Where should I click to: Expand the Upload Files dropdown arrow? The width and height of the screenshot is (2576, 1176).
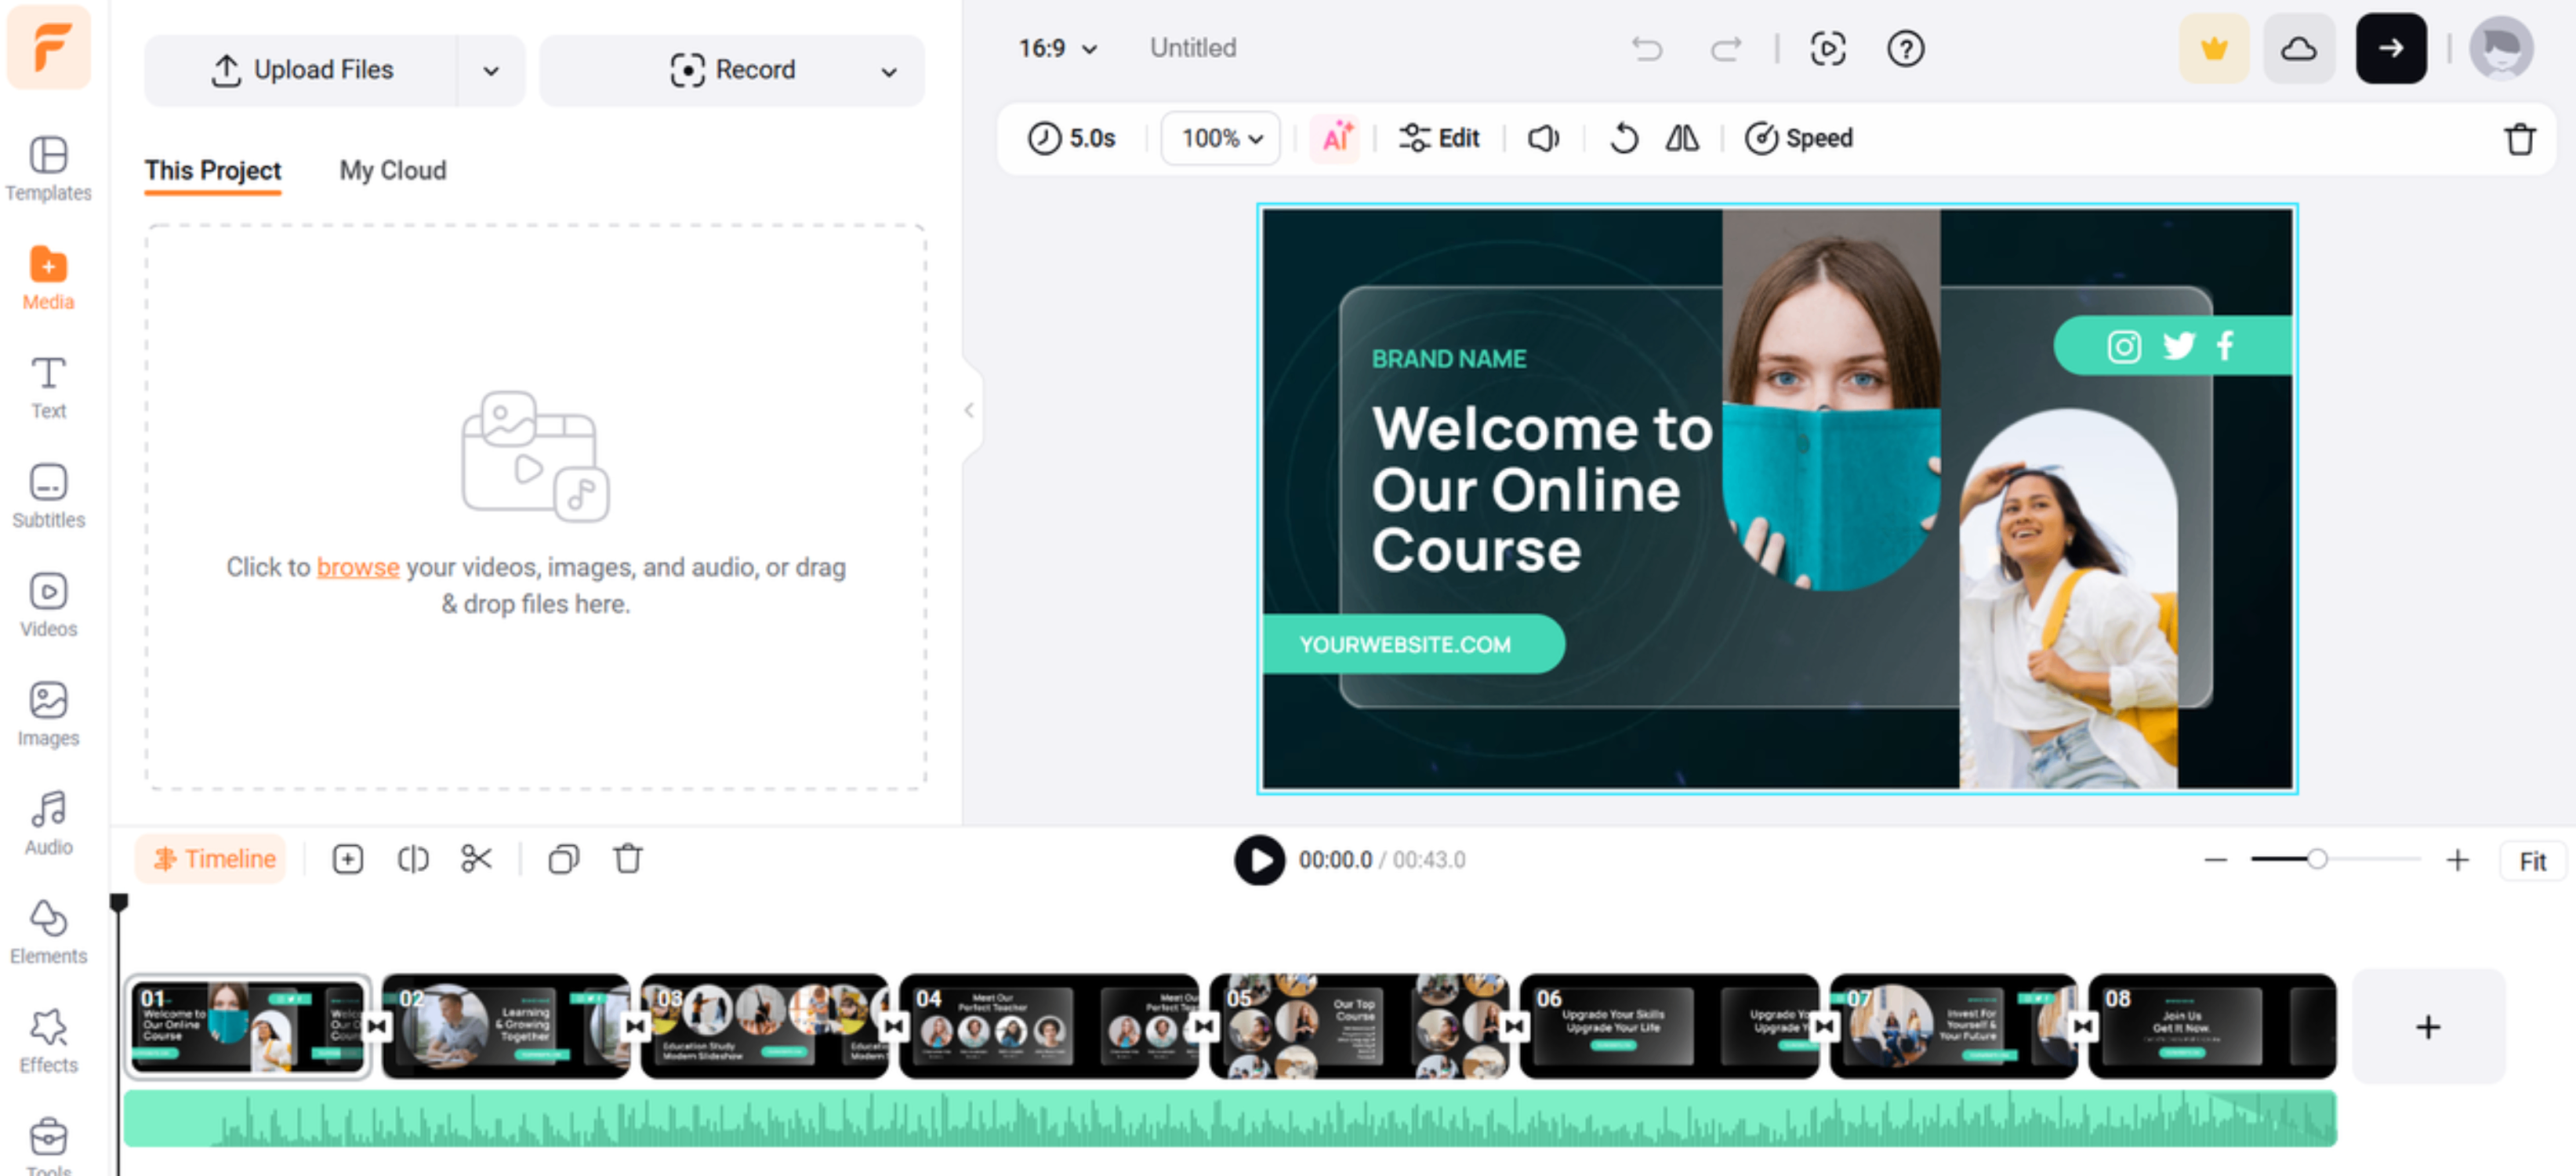pos(491,70)
